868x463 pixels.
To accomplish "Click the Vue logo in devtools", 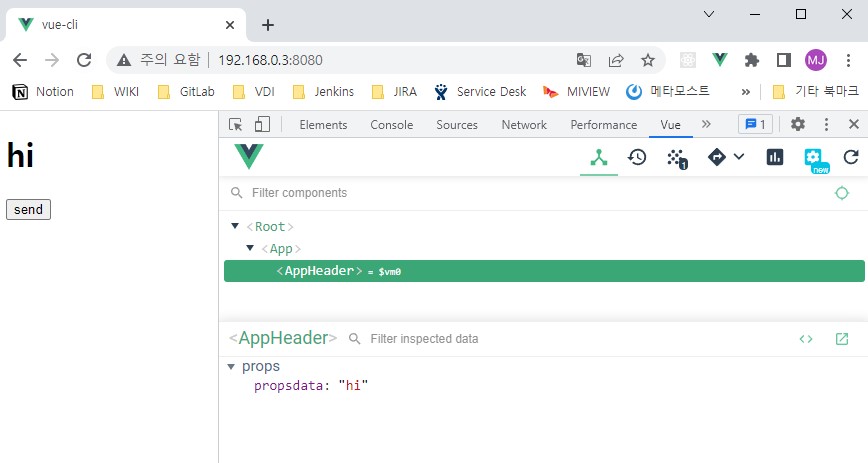I will (x=249, y=157).
